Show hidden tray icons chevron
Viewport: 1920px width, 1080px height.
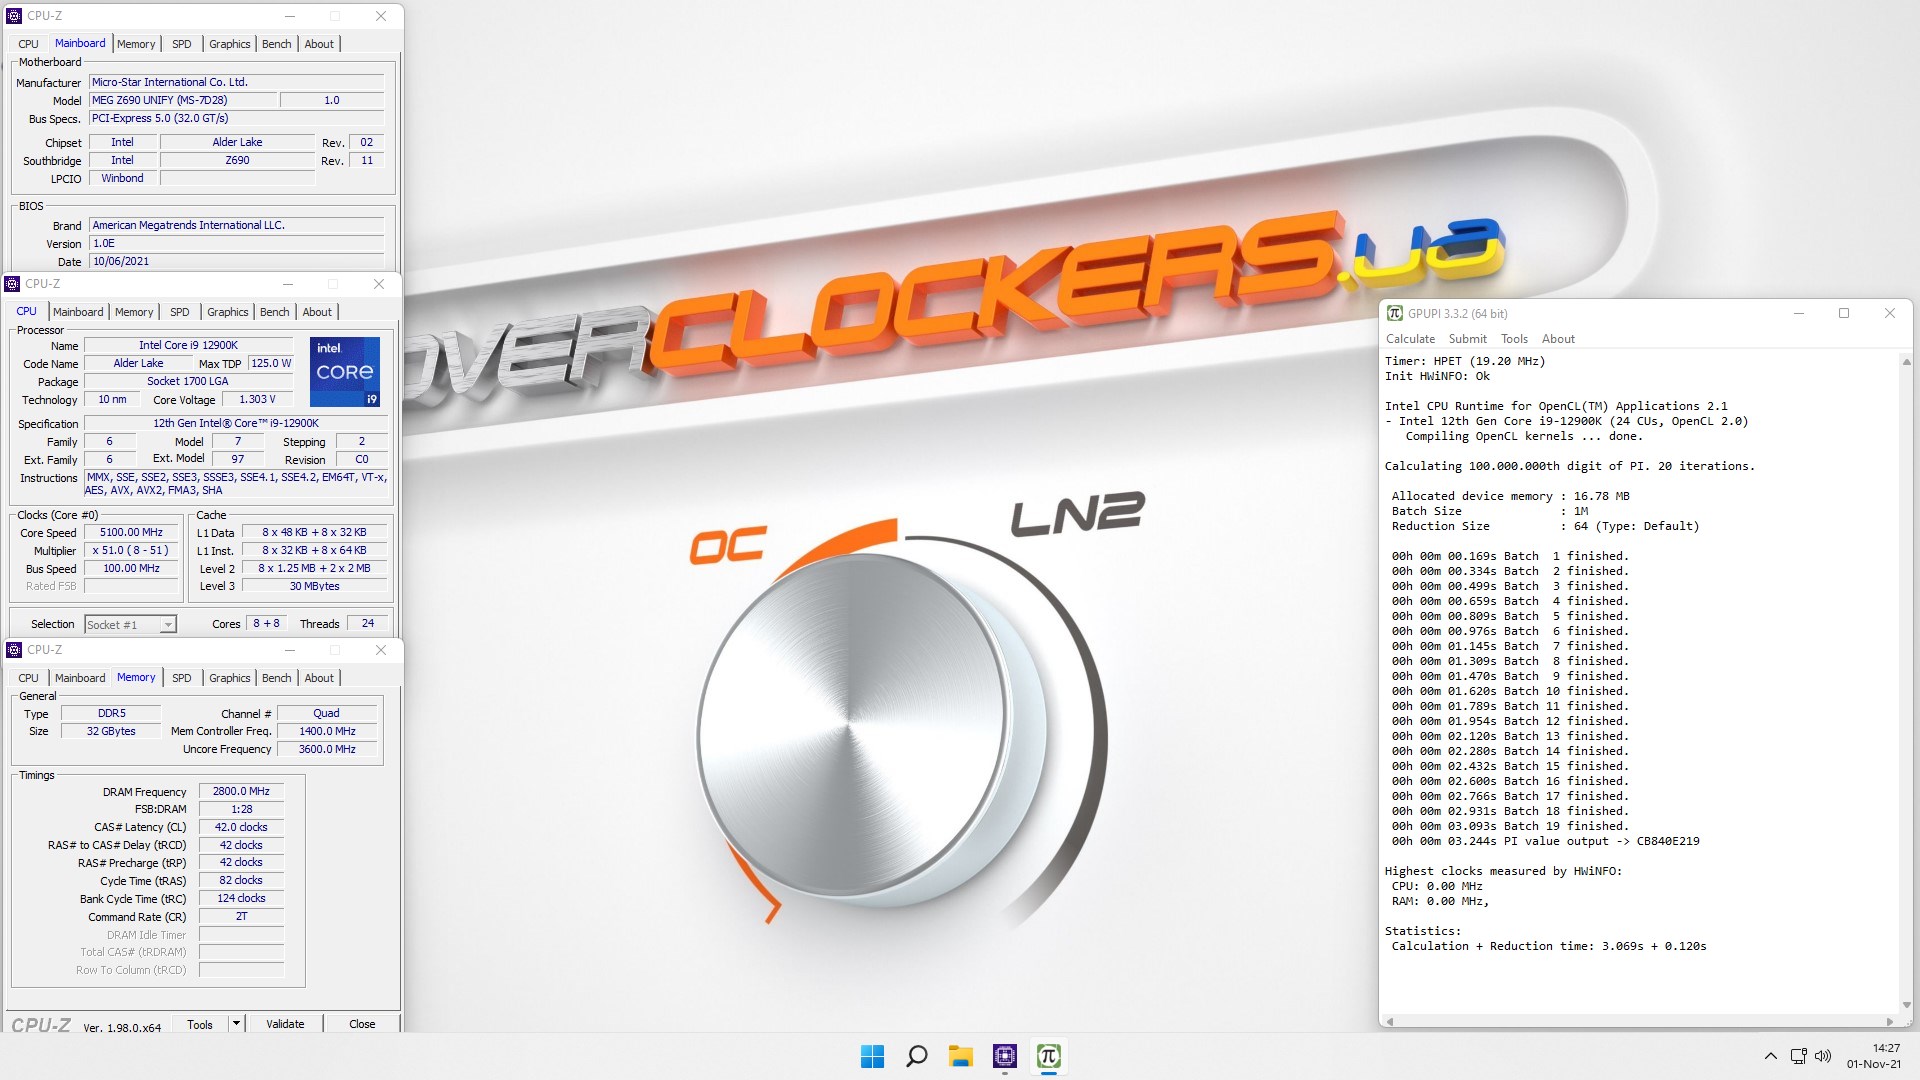click(x=1771, y=1056)
